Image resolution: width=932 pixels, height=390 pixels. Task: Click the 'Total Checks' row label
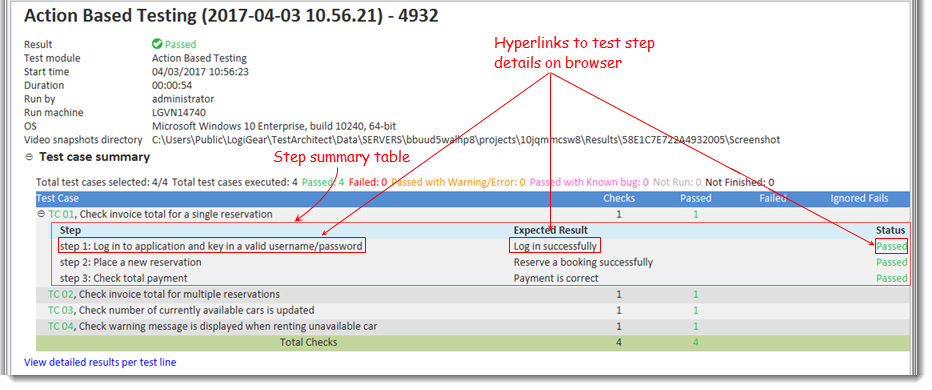[x=308, y=342]
